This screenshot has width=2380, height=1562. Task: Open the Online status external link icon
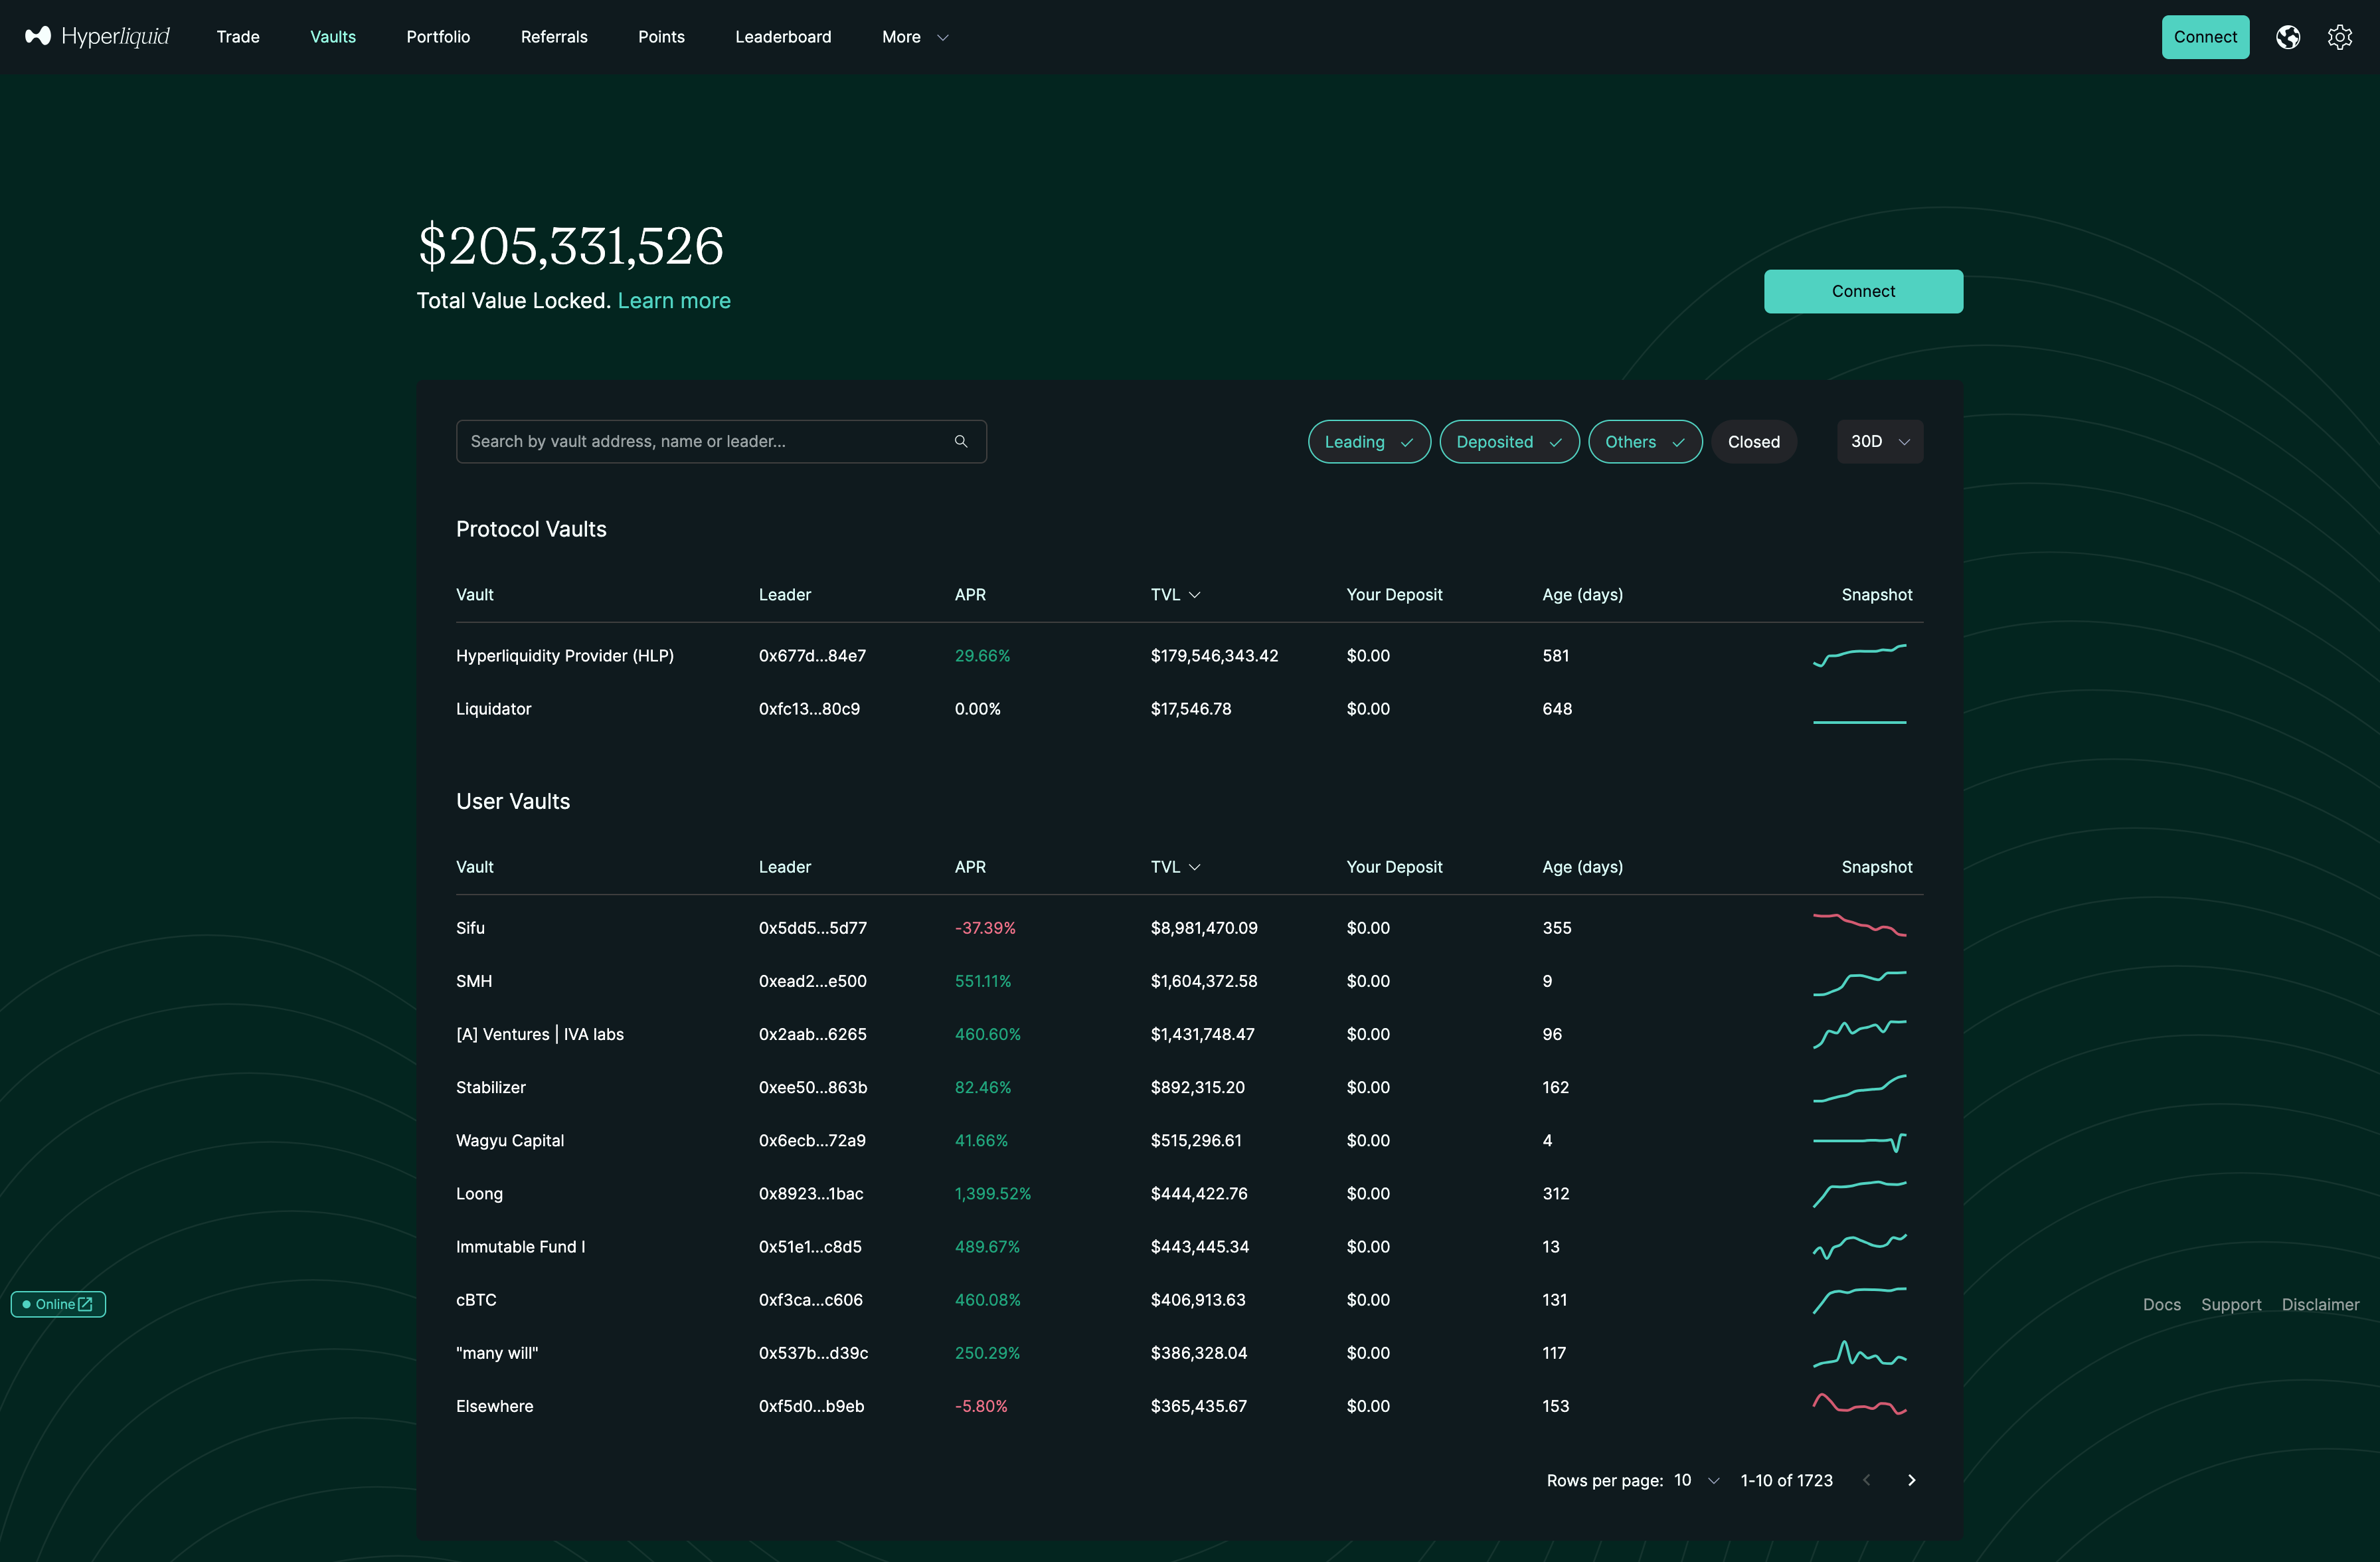(x=86, y=1304)
